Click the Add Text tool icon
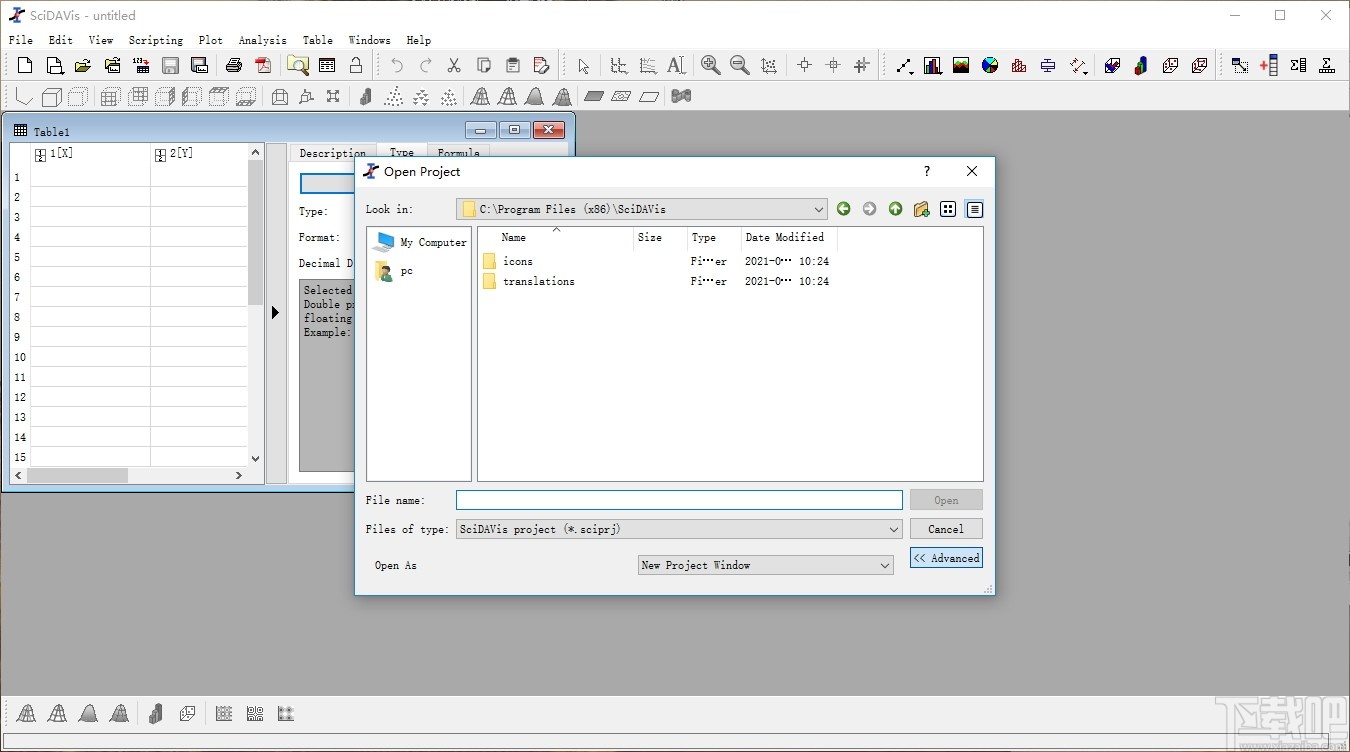Screen dimensions: 1350x752 (676, 66)
